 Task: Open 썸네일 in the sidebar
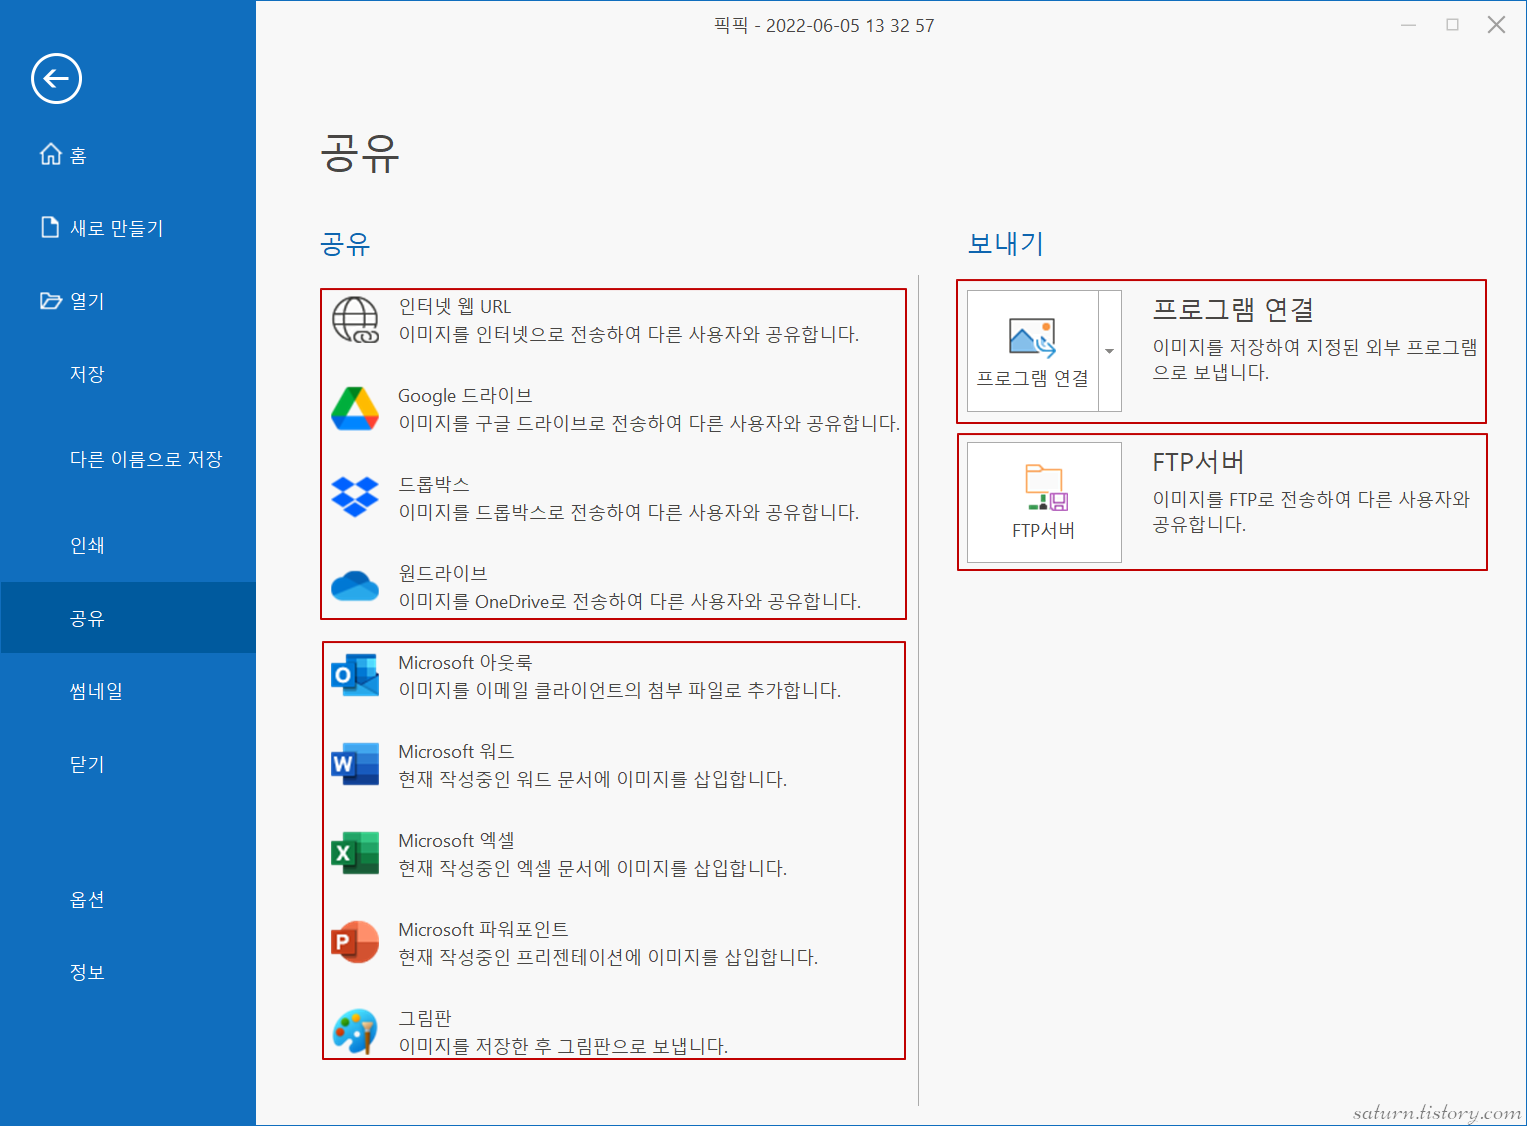[128, 691]
